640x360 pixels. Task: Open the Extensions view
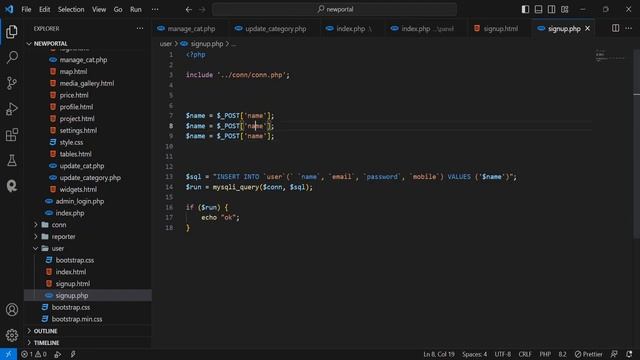(12, 135)
